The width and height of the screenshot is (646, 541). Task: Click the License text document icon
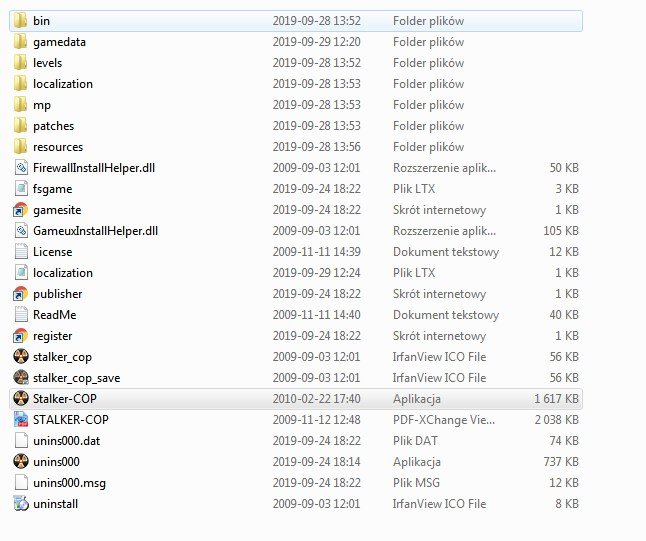pyautogui.click(x=21, y=252)
